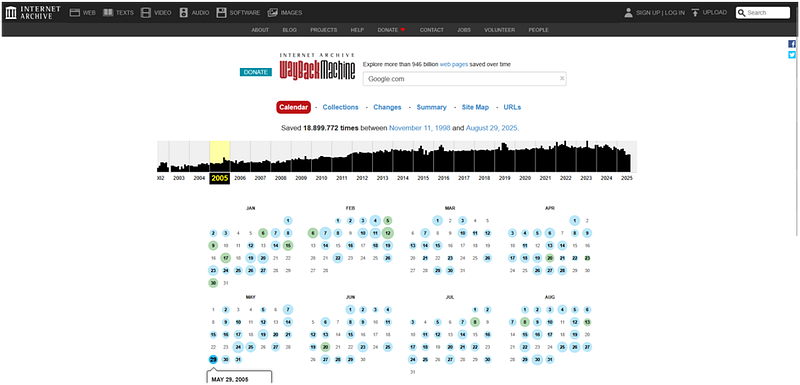This screenshot has width=800, height=385.
Task: Click the red heart beside Donate
Action: click(403, 30)
